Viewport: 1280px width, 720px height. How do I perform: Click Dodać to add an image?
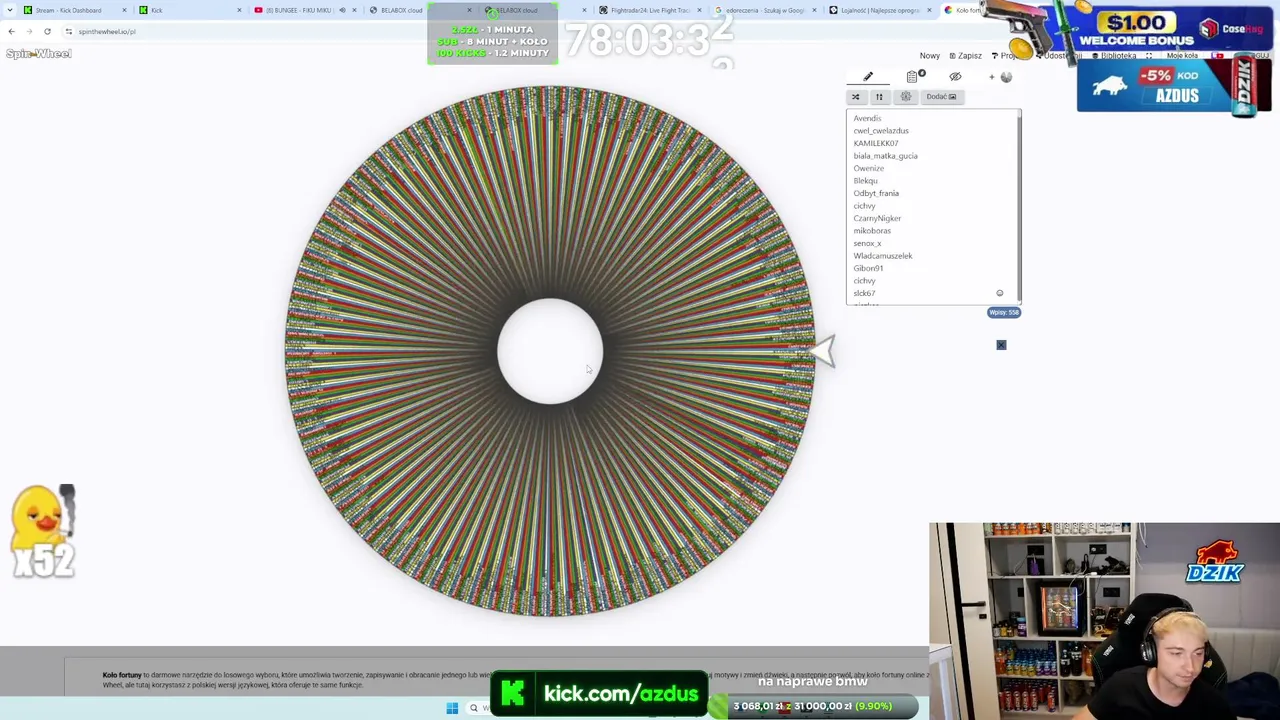tap(941, 97)
